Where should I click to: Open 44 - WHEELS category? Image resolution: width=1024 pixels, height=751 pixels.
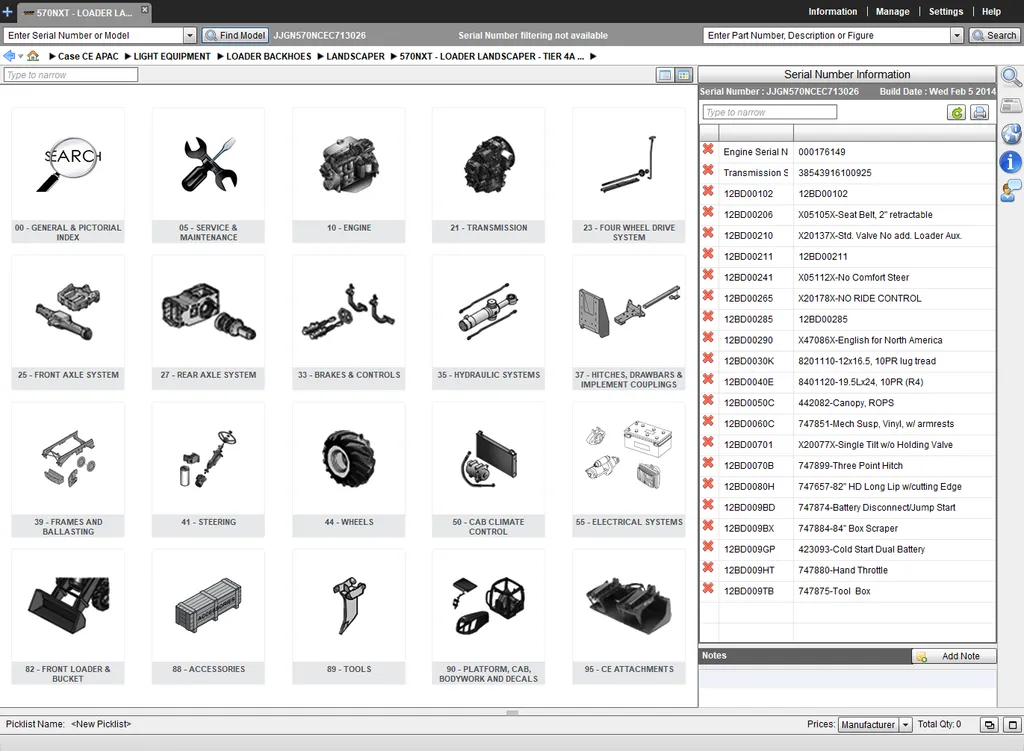click(x=349, y=470)
